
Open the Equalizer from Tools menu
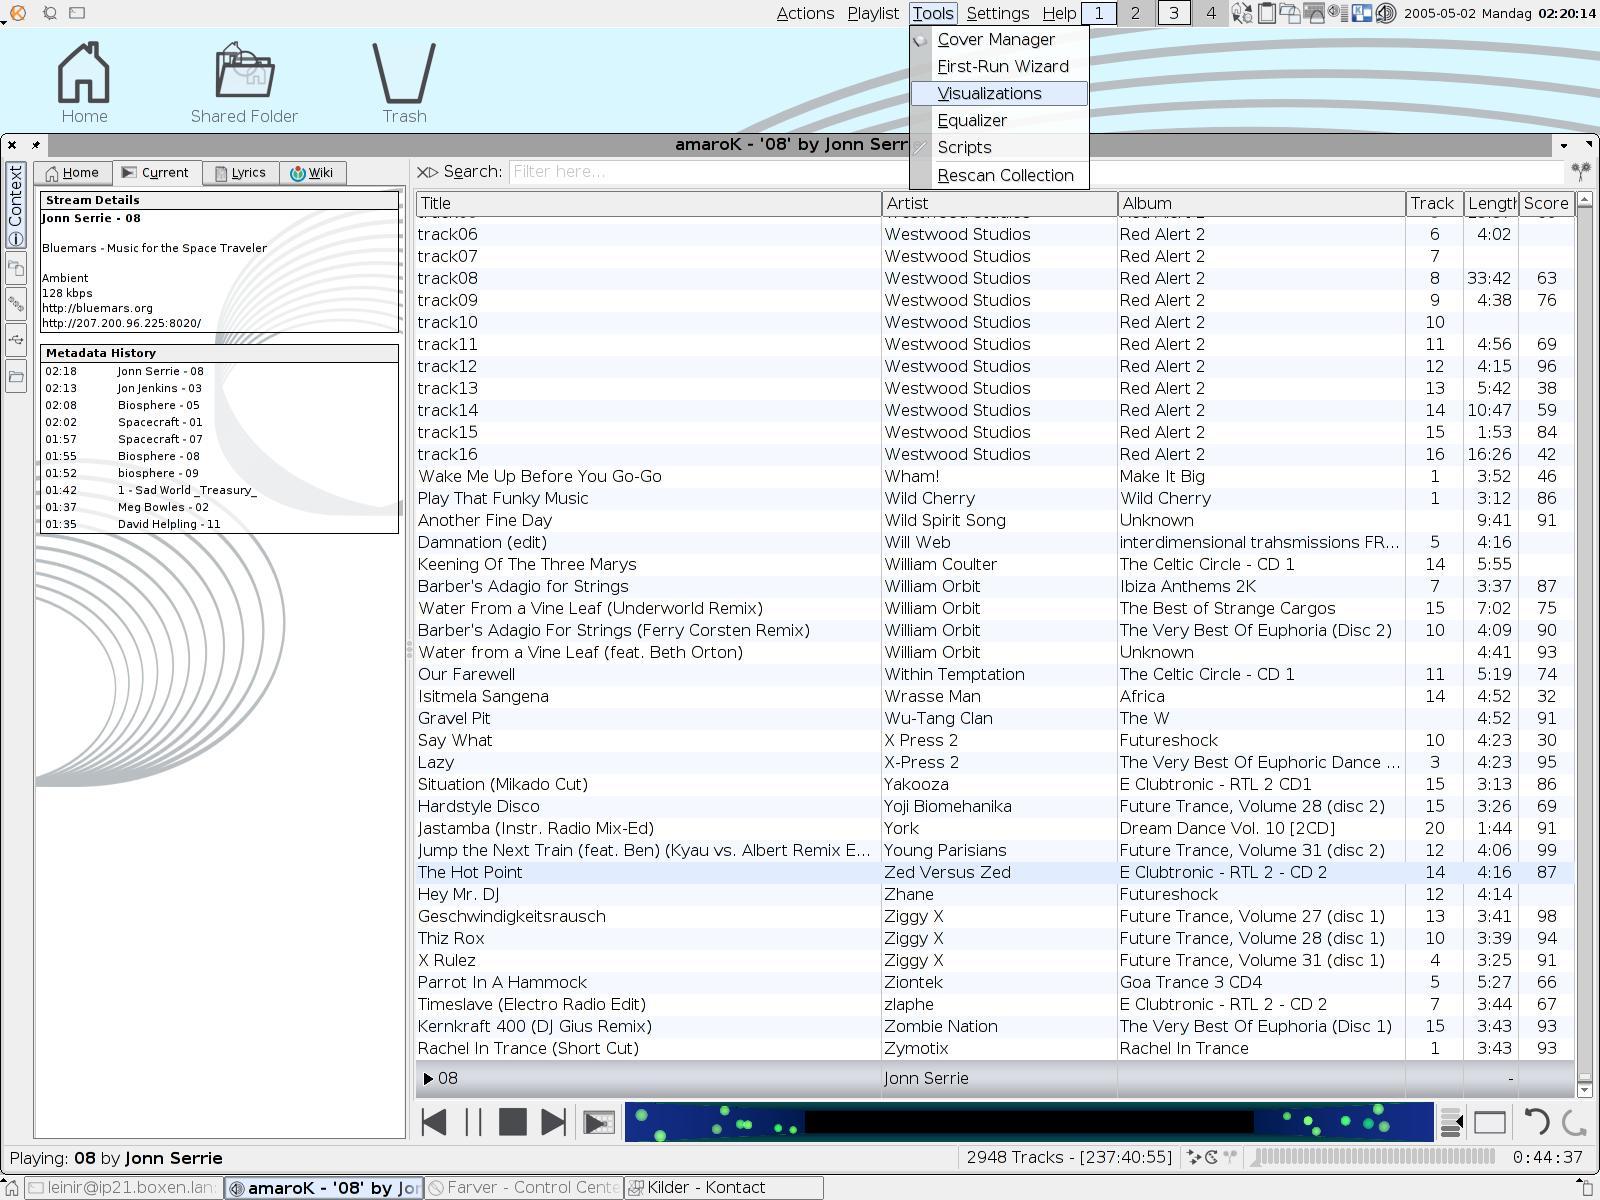pos(999,120)
